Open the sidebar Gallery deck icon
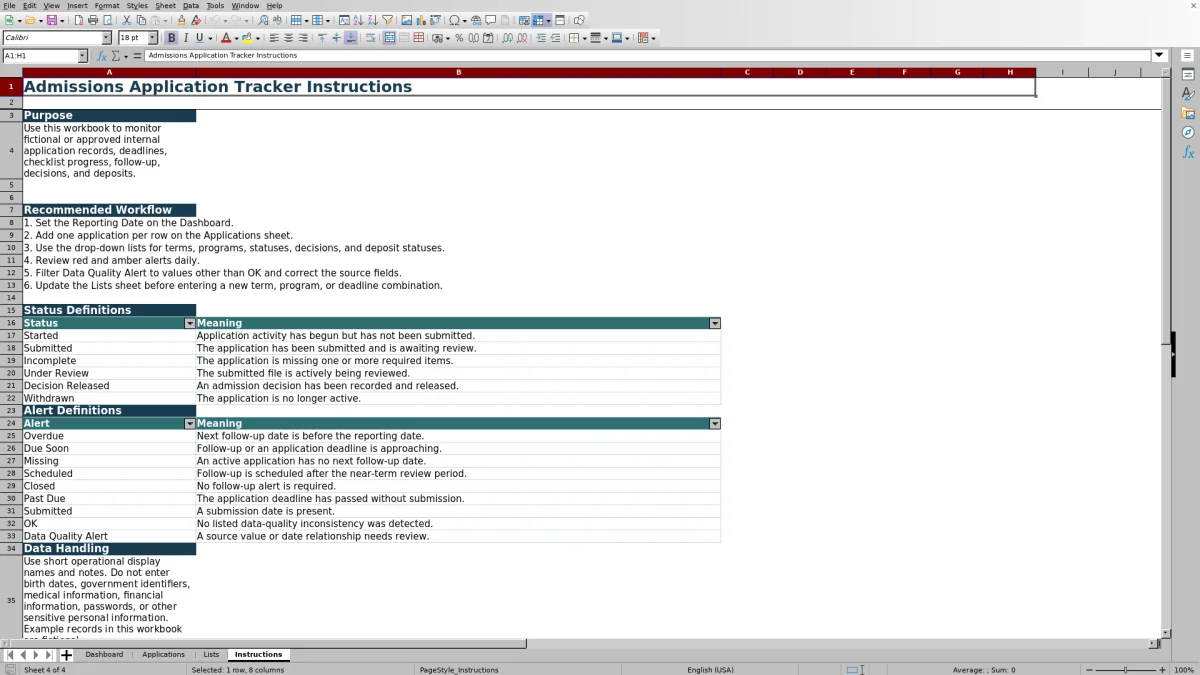Image resolution: width=1200 pixels, height=675 pixels. [1188, 113]
